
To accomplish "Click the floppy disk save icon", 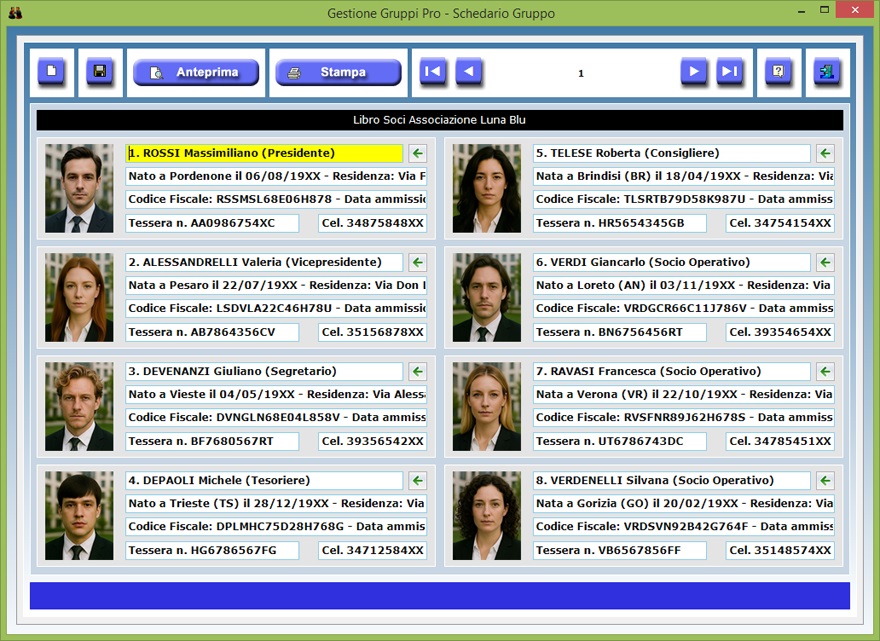I will click(100, 72).
